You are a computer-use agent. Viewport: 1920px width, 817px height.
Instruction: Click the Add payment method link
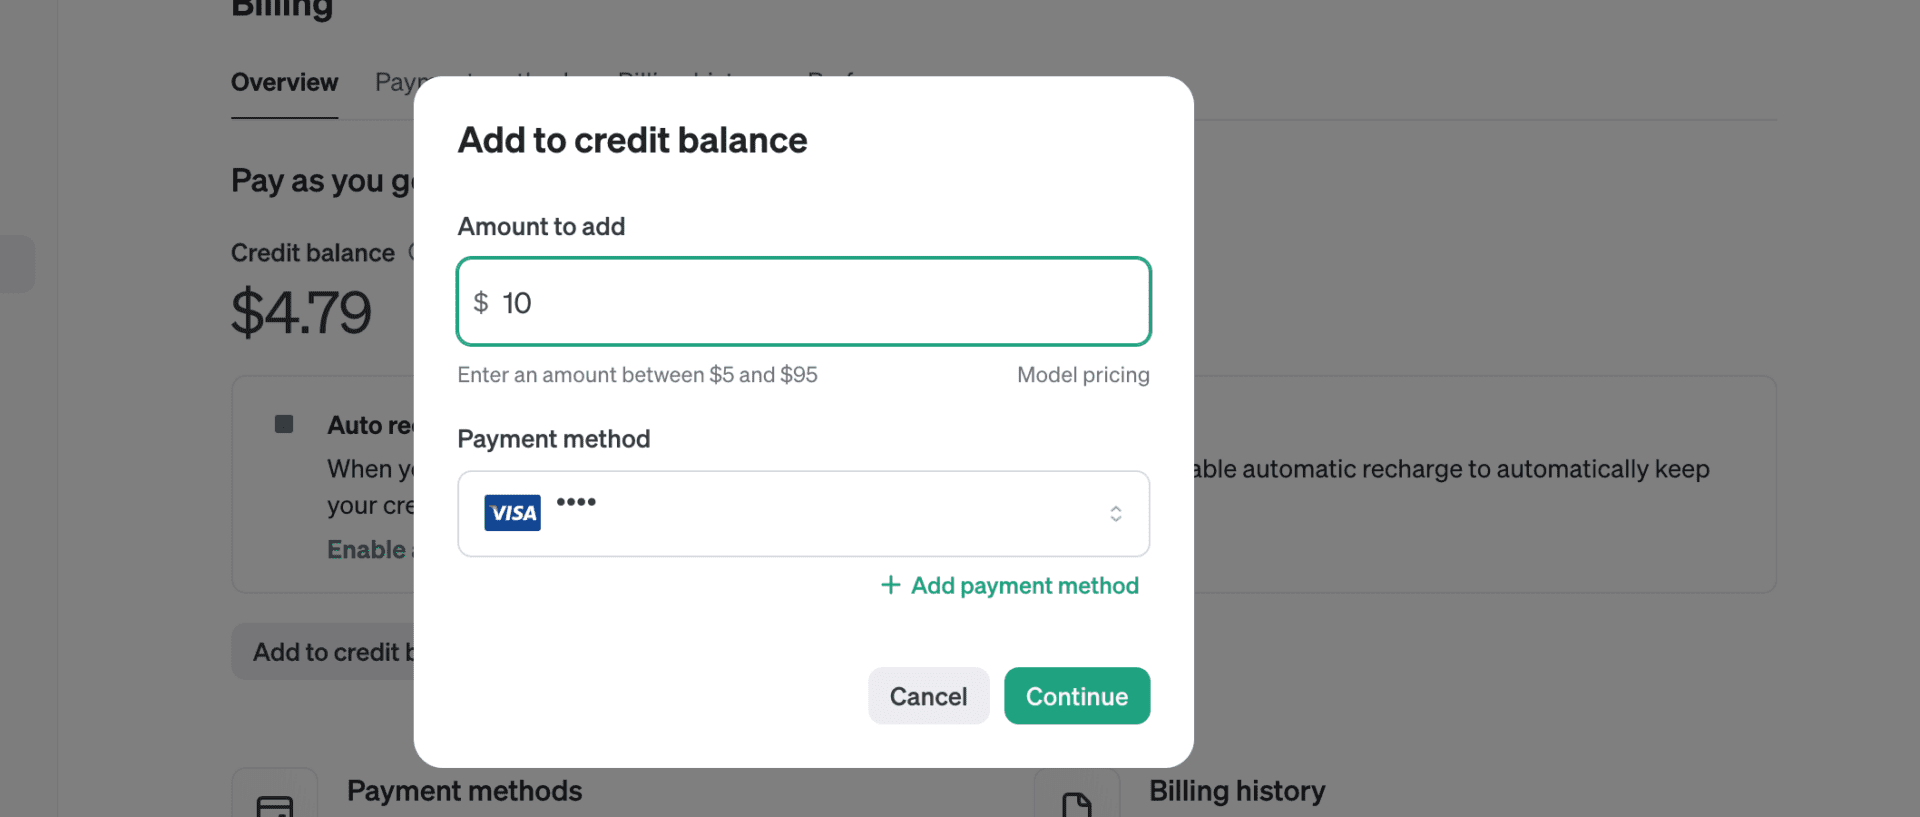coord(1024,586)
